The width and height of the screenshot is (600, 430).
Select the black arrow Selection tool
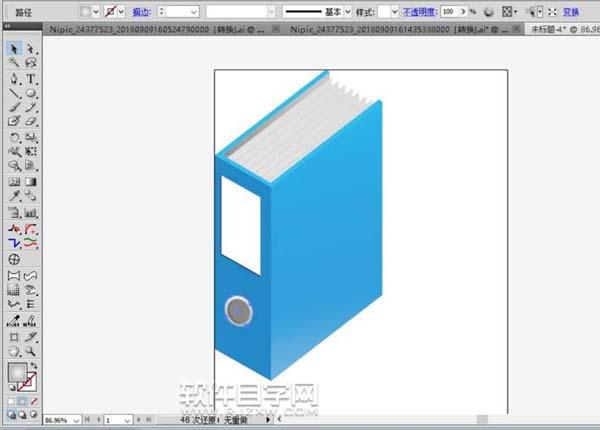tap(14, 49)
